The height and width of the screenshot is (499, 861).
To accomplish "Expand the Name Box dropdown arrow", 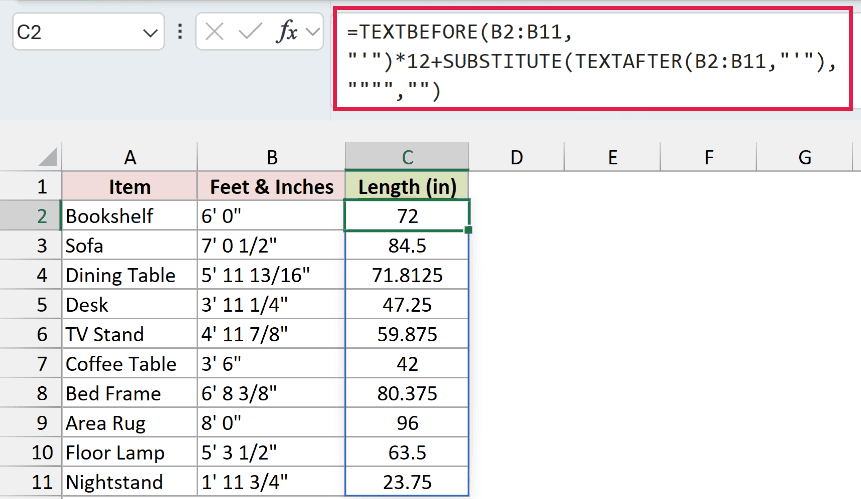I will click(150, 33).
